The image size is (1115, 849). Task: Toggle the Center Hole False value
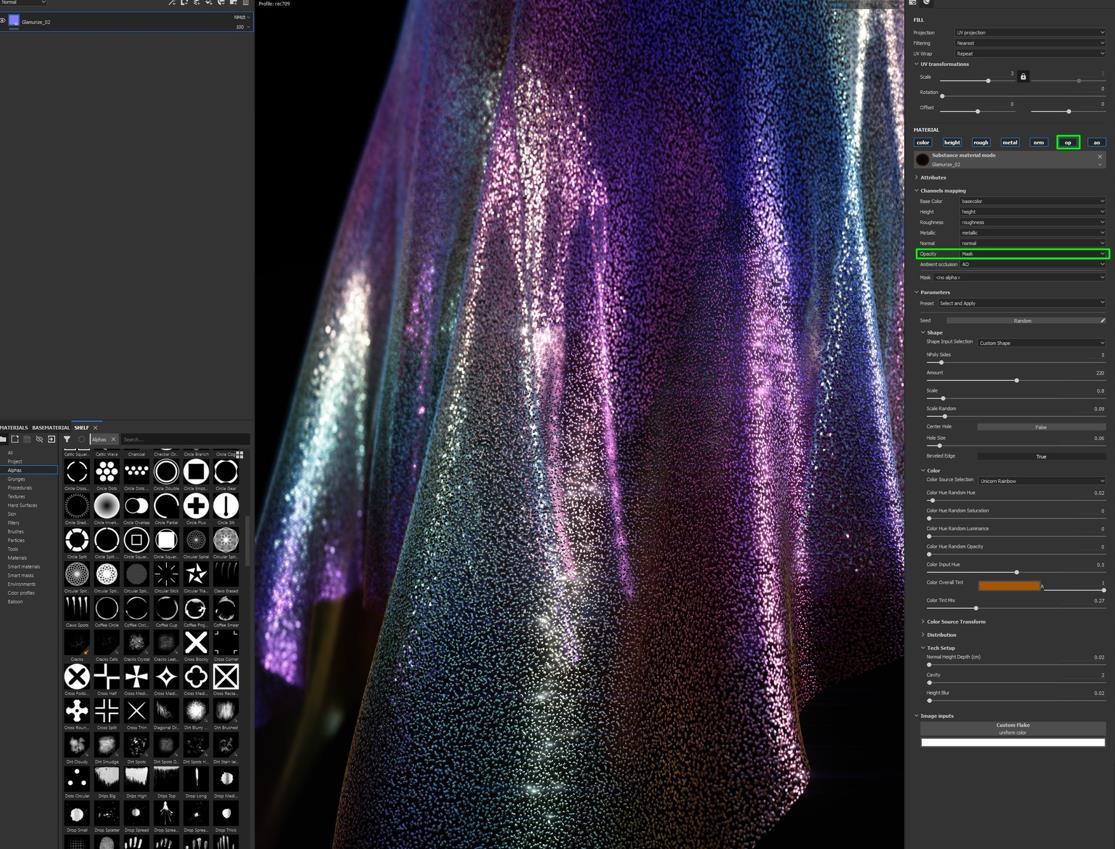[x=1040, y=427]
